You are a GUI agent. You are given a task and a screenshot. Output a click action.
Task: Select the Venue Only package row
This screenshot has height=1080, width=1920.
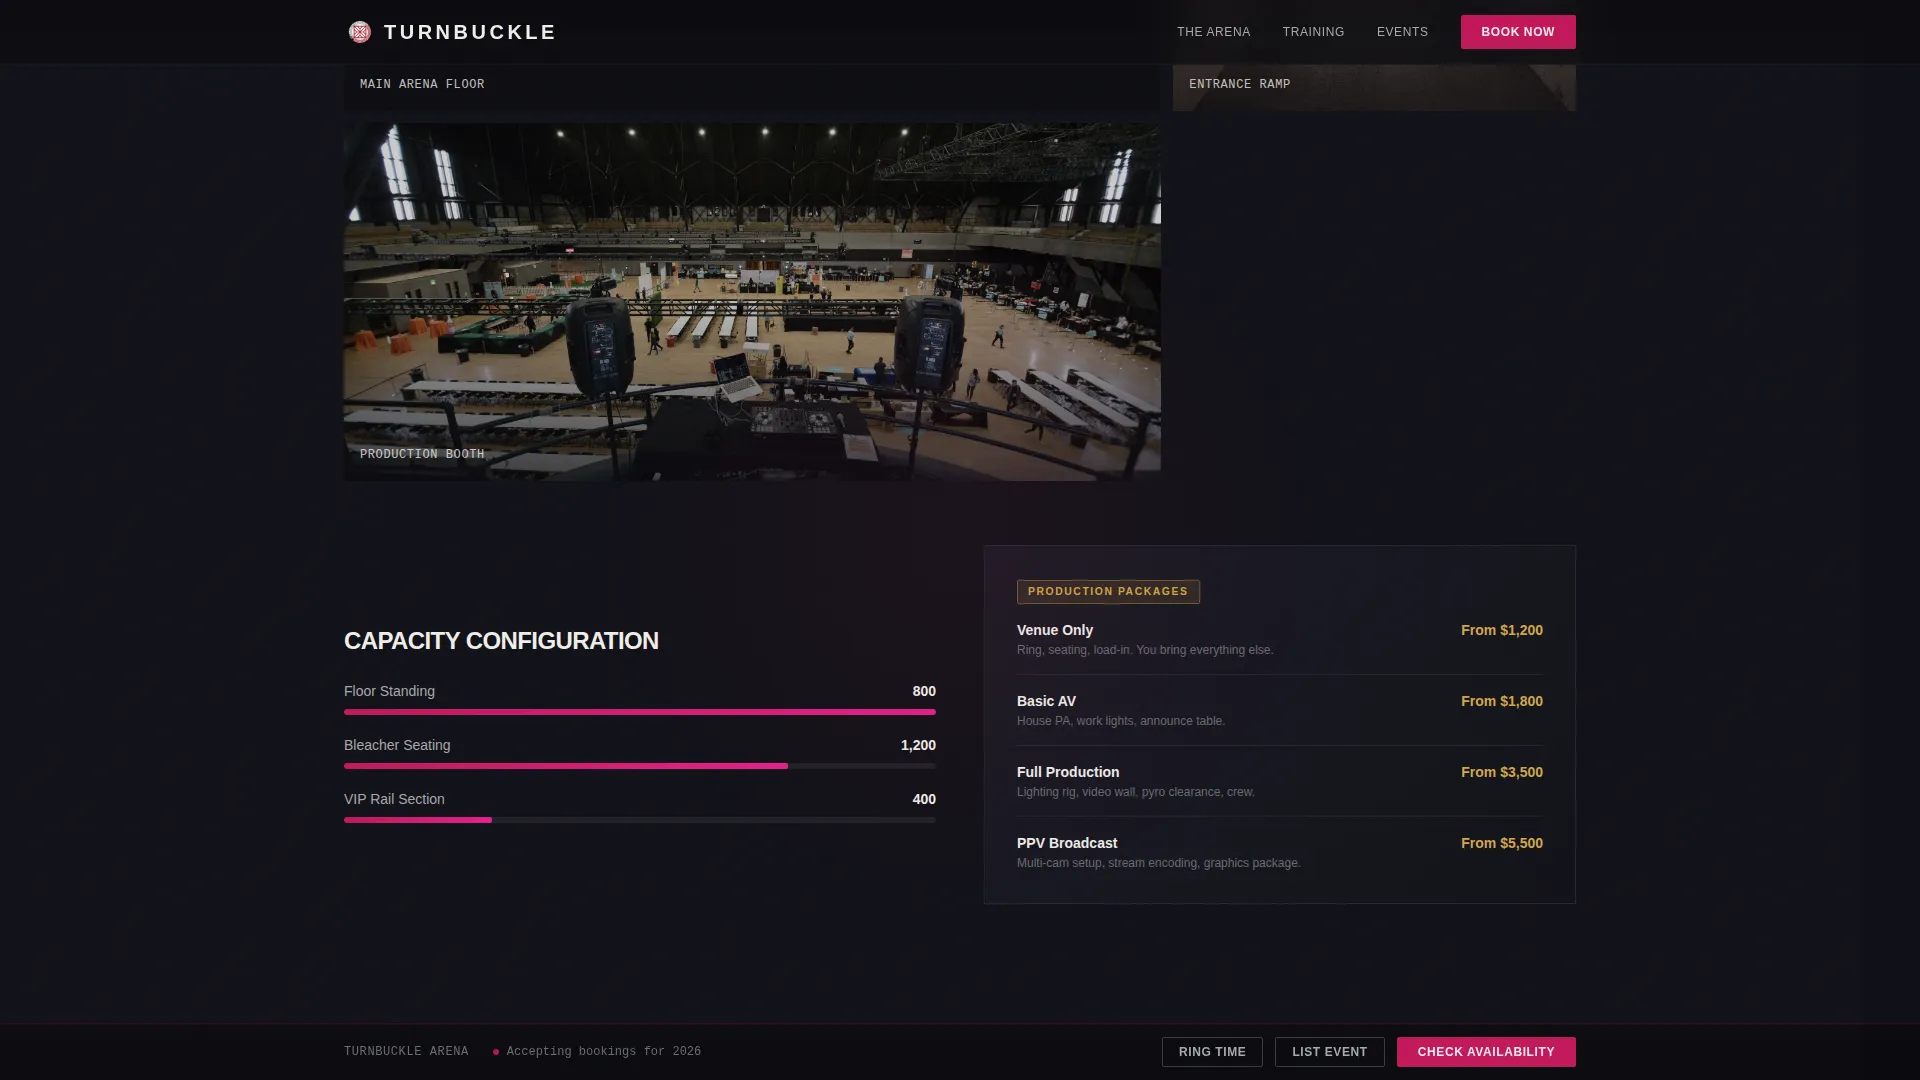(1279, 639)
